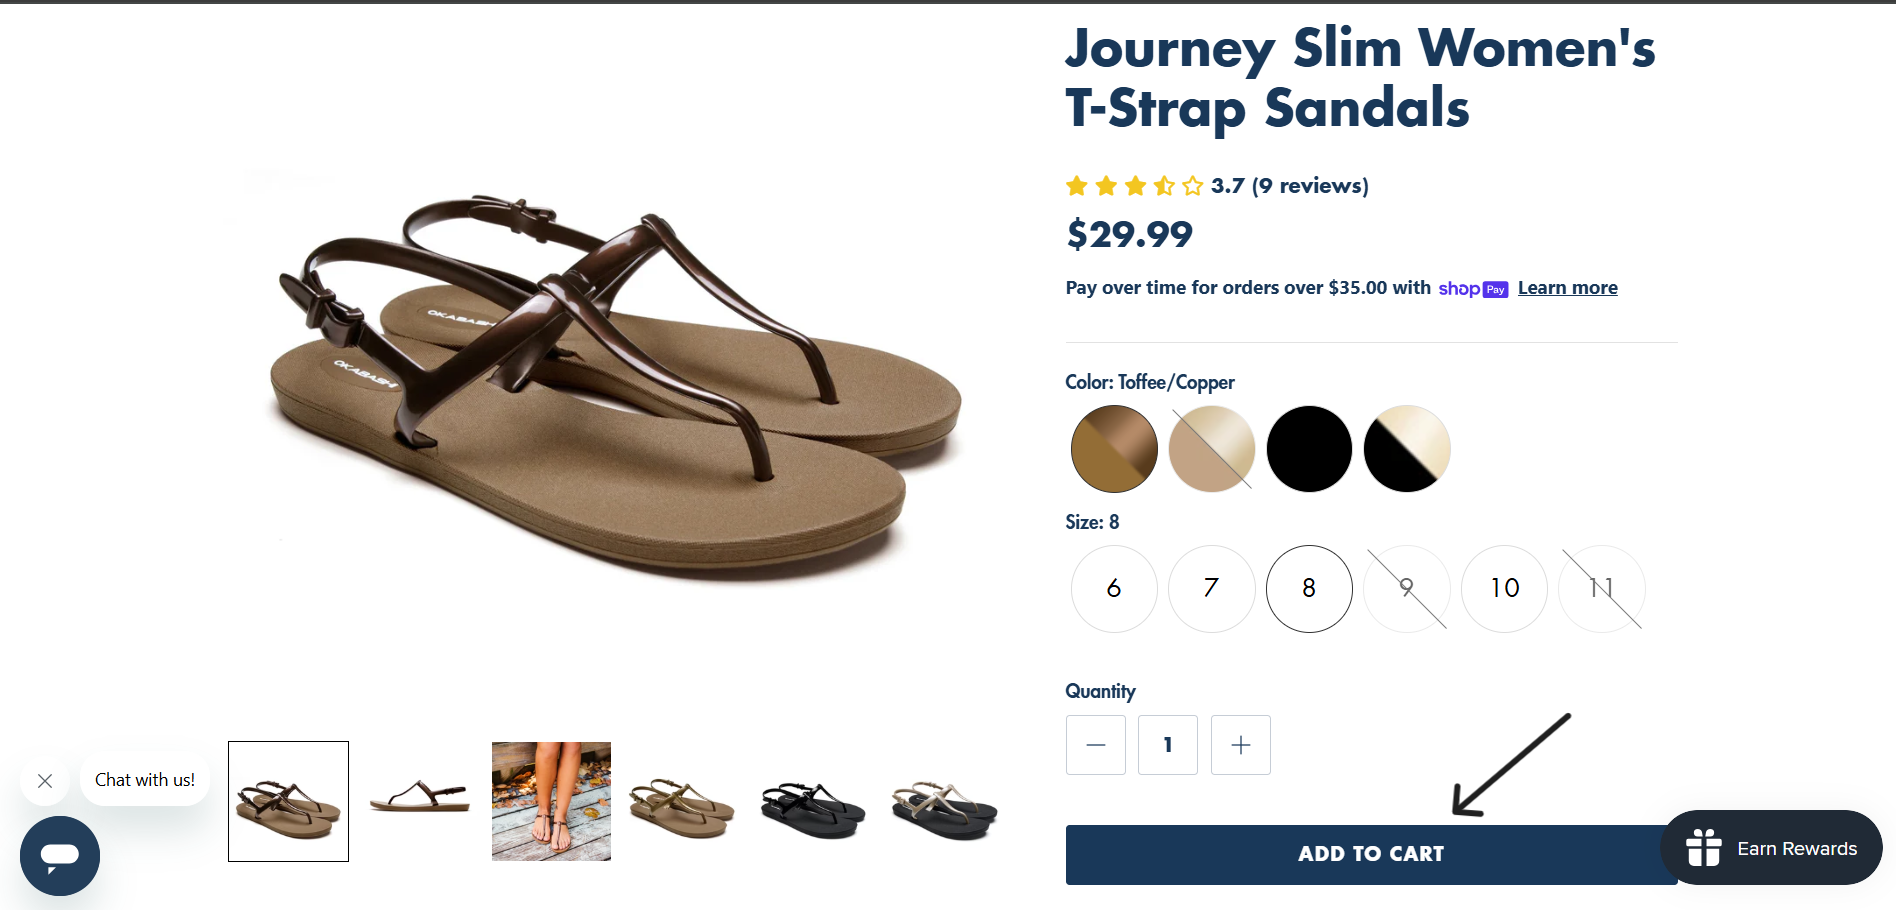1896x910 pixels.
Task: Click the star rating icons
Action: tap(1134, 186)
